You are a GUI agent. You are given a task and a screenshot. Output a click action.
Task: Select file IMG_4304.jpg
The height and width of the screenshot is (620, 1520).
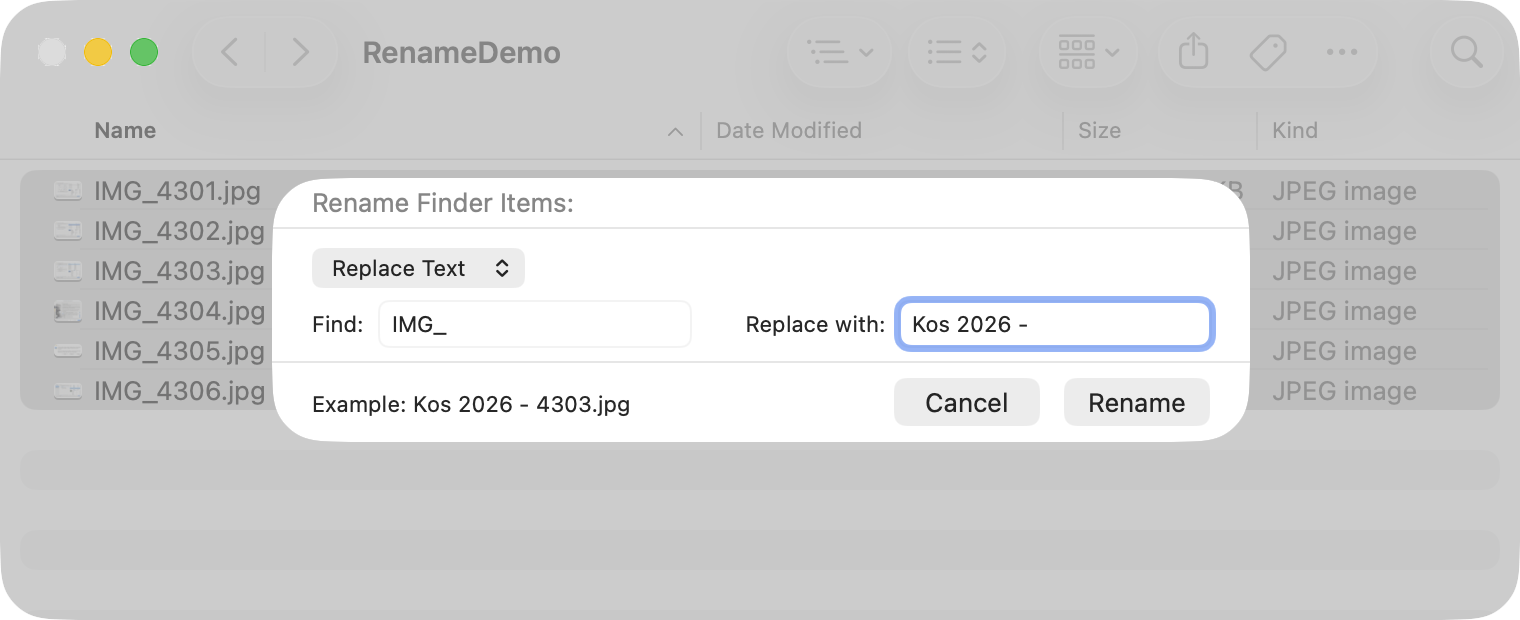[x=179, y=311]
